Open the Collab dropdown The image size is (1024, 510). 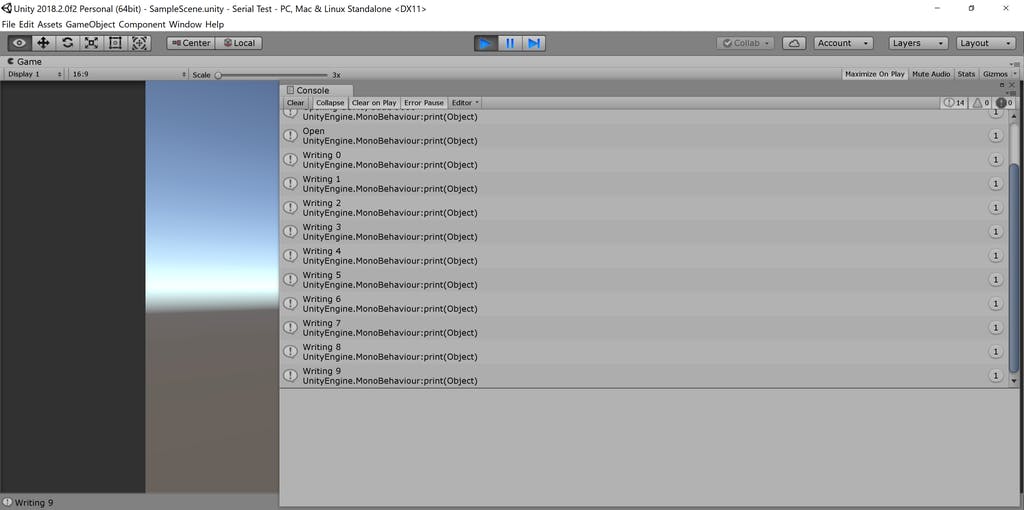(x=745, y=43)
